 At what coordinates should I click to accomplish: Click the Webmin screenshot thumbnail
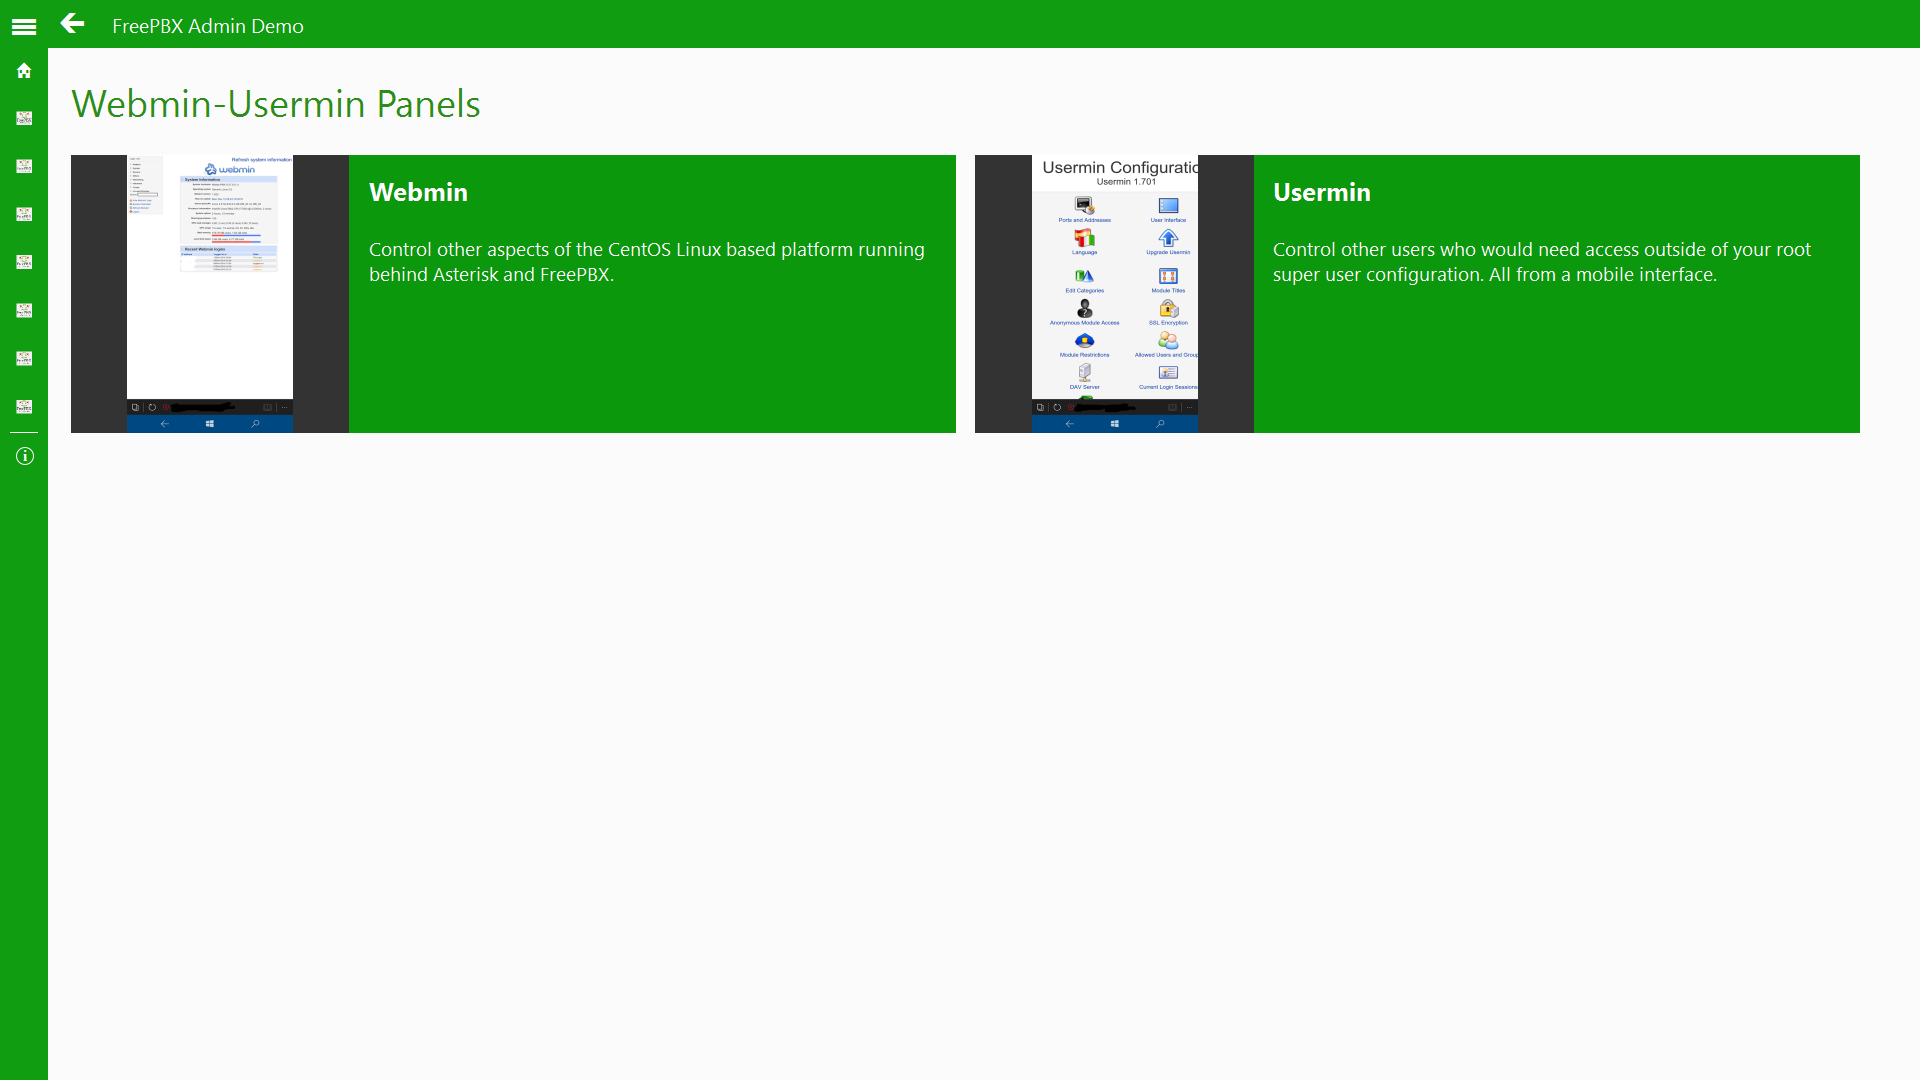209,280
